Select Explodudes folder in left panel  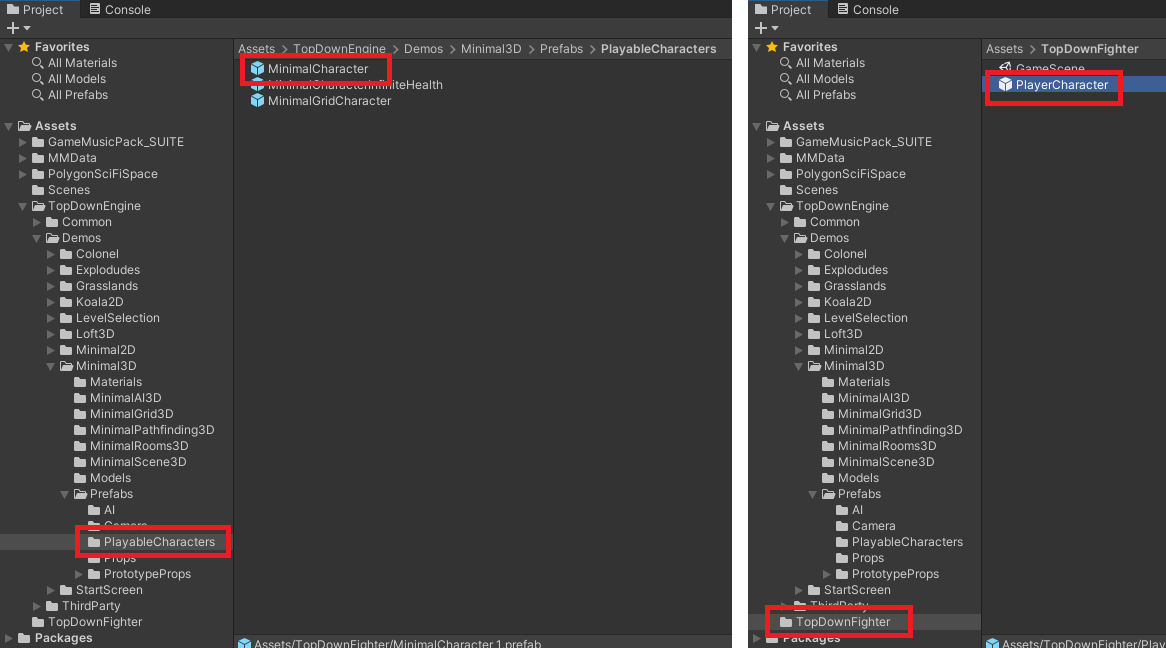pos(100,270)
